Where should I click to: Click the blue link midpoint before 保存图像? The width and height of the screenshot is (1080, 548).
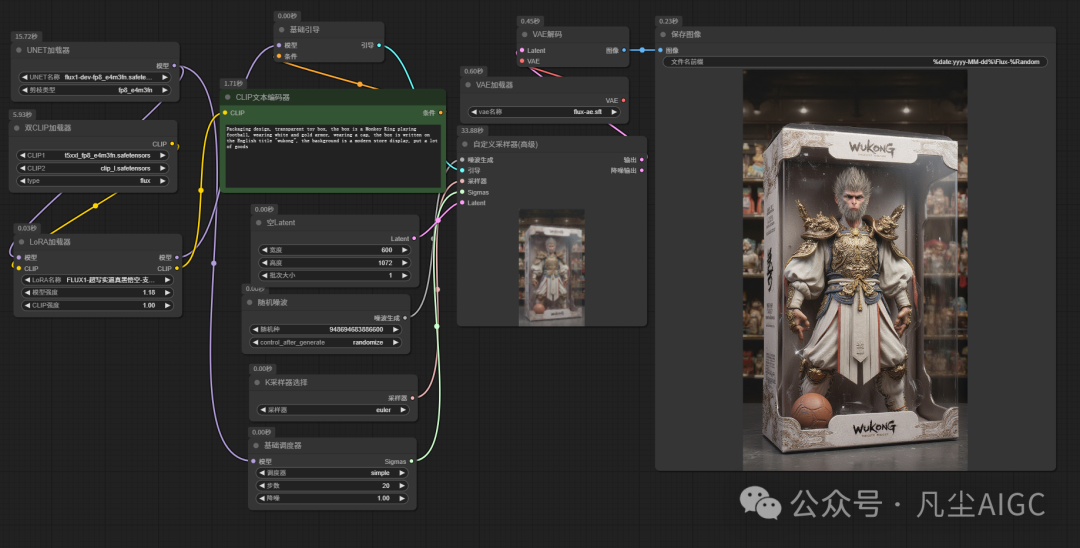click(x=642, y=50)
